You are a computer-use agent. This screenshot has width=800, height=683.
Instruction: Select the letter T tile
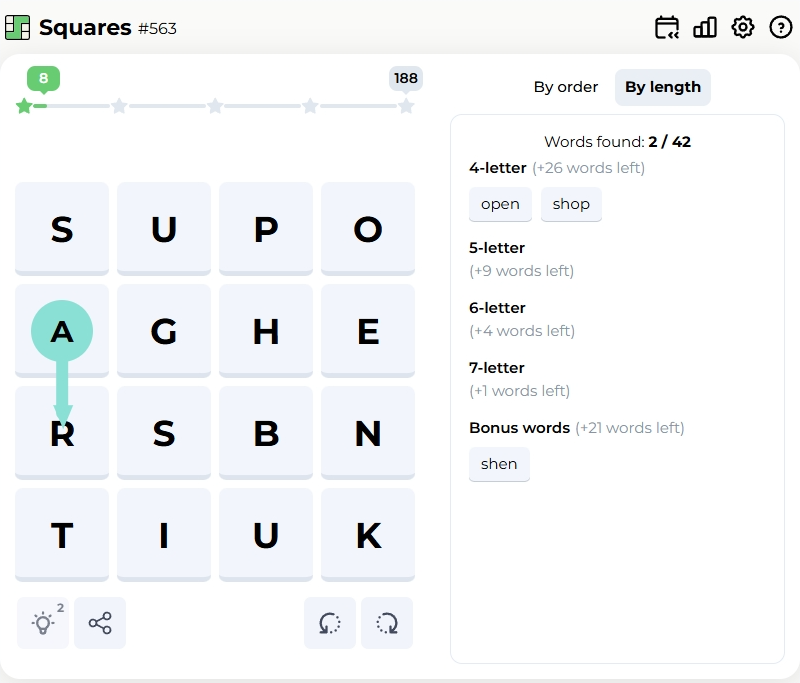tap(62, 535)
